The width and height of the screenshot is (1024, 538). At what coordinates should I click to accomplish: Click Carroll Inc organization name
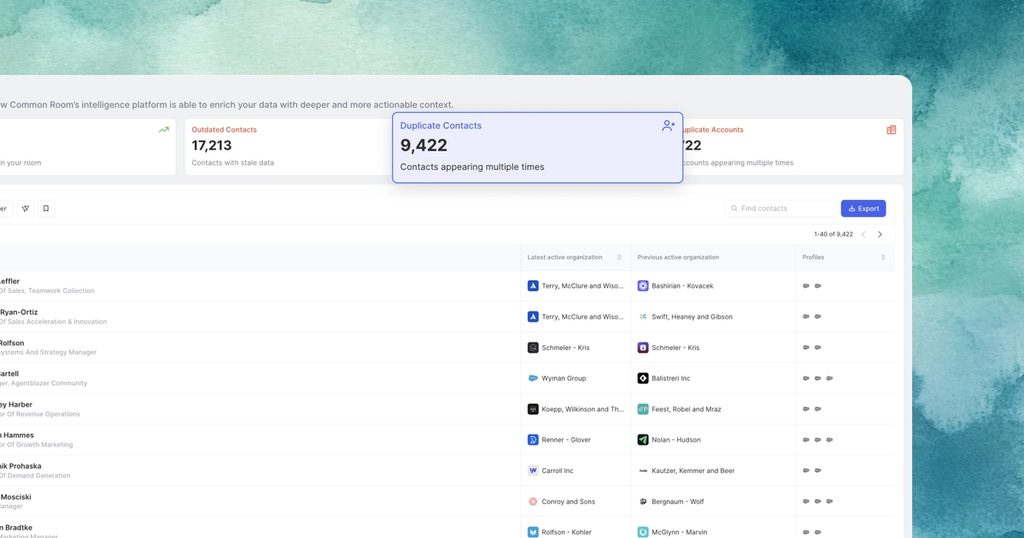(557, 471)
